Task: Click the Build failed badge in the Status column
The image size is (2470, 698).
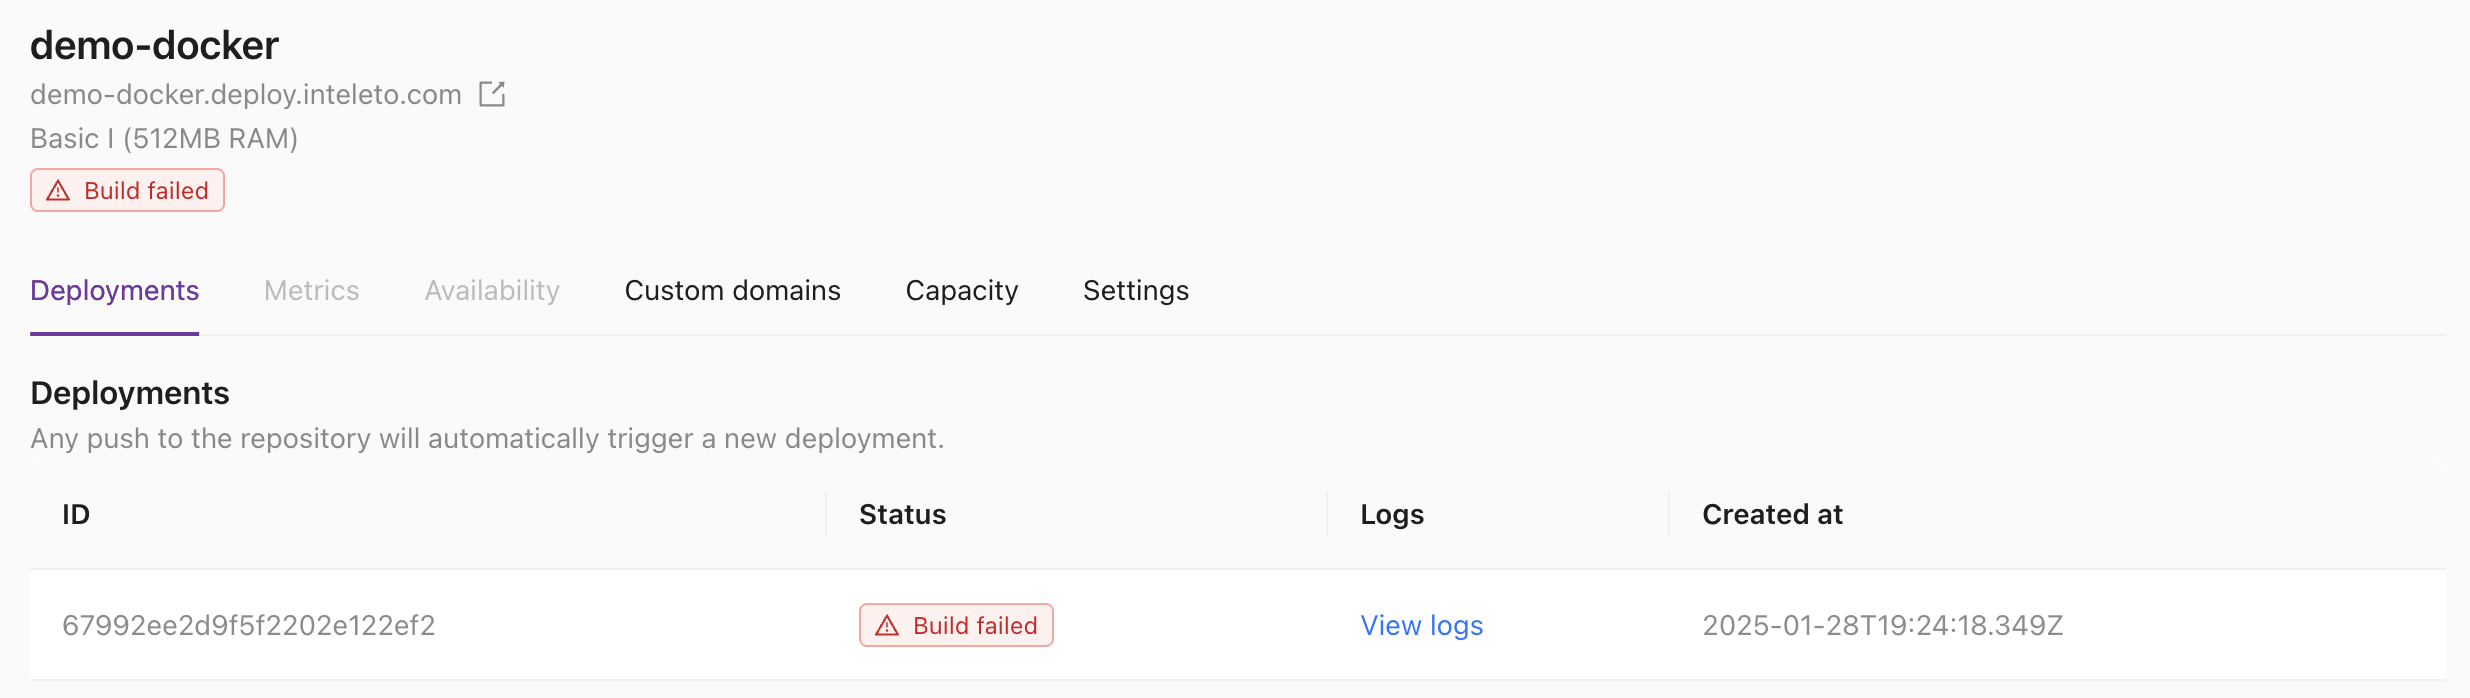Action: (955, 625)
